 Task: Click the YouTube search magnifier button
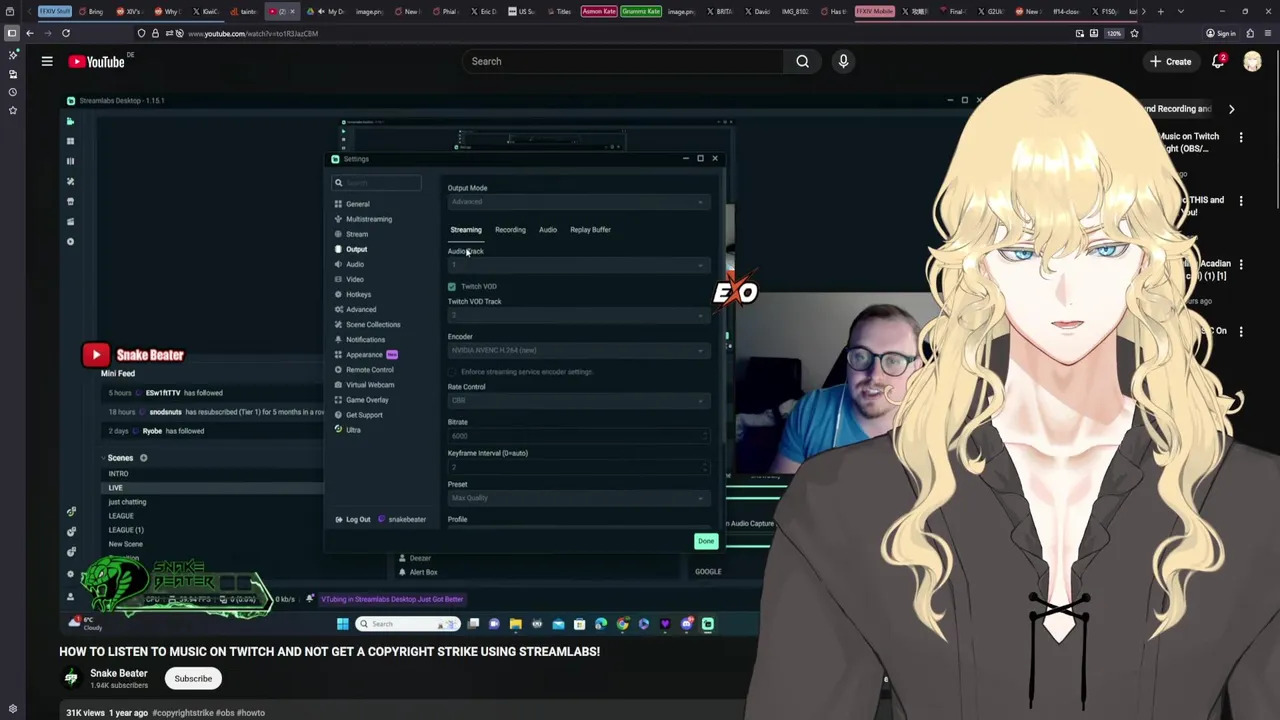(802, 62)
